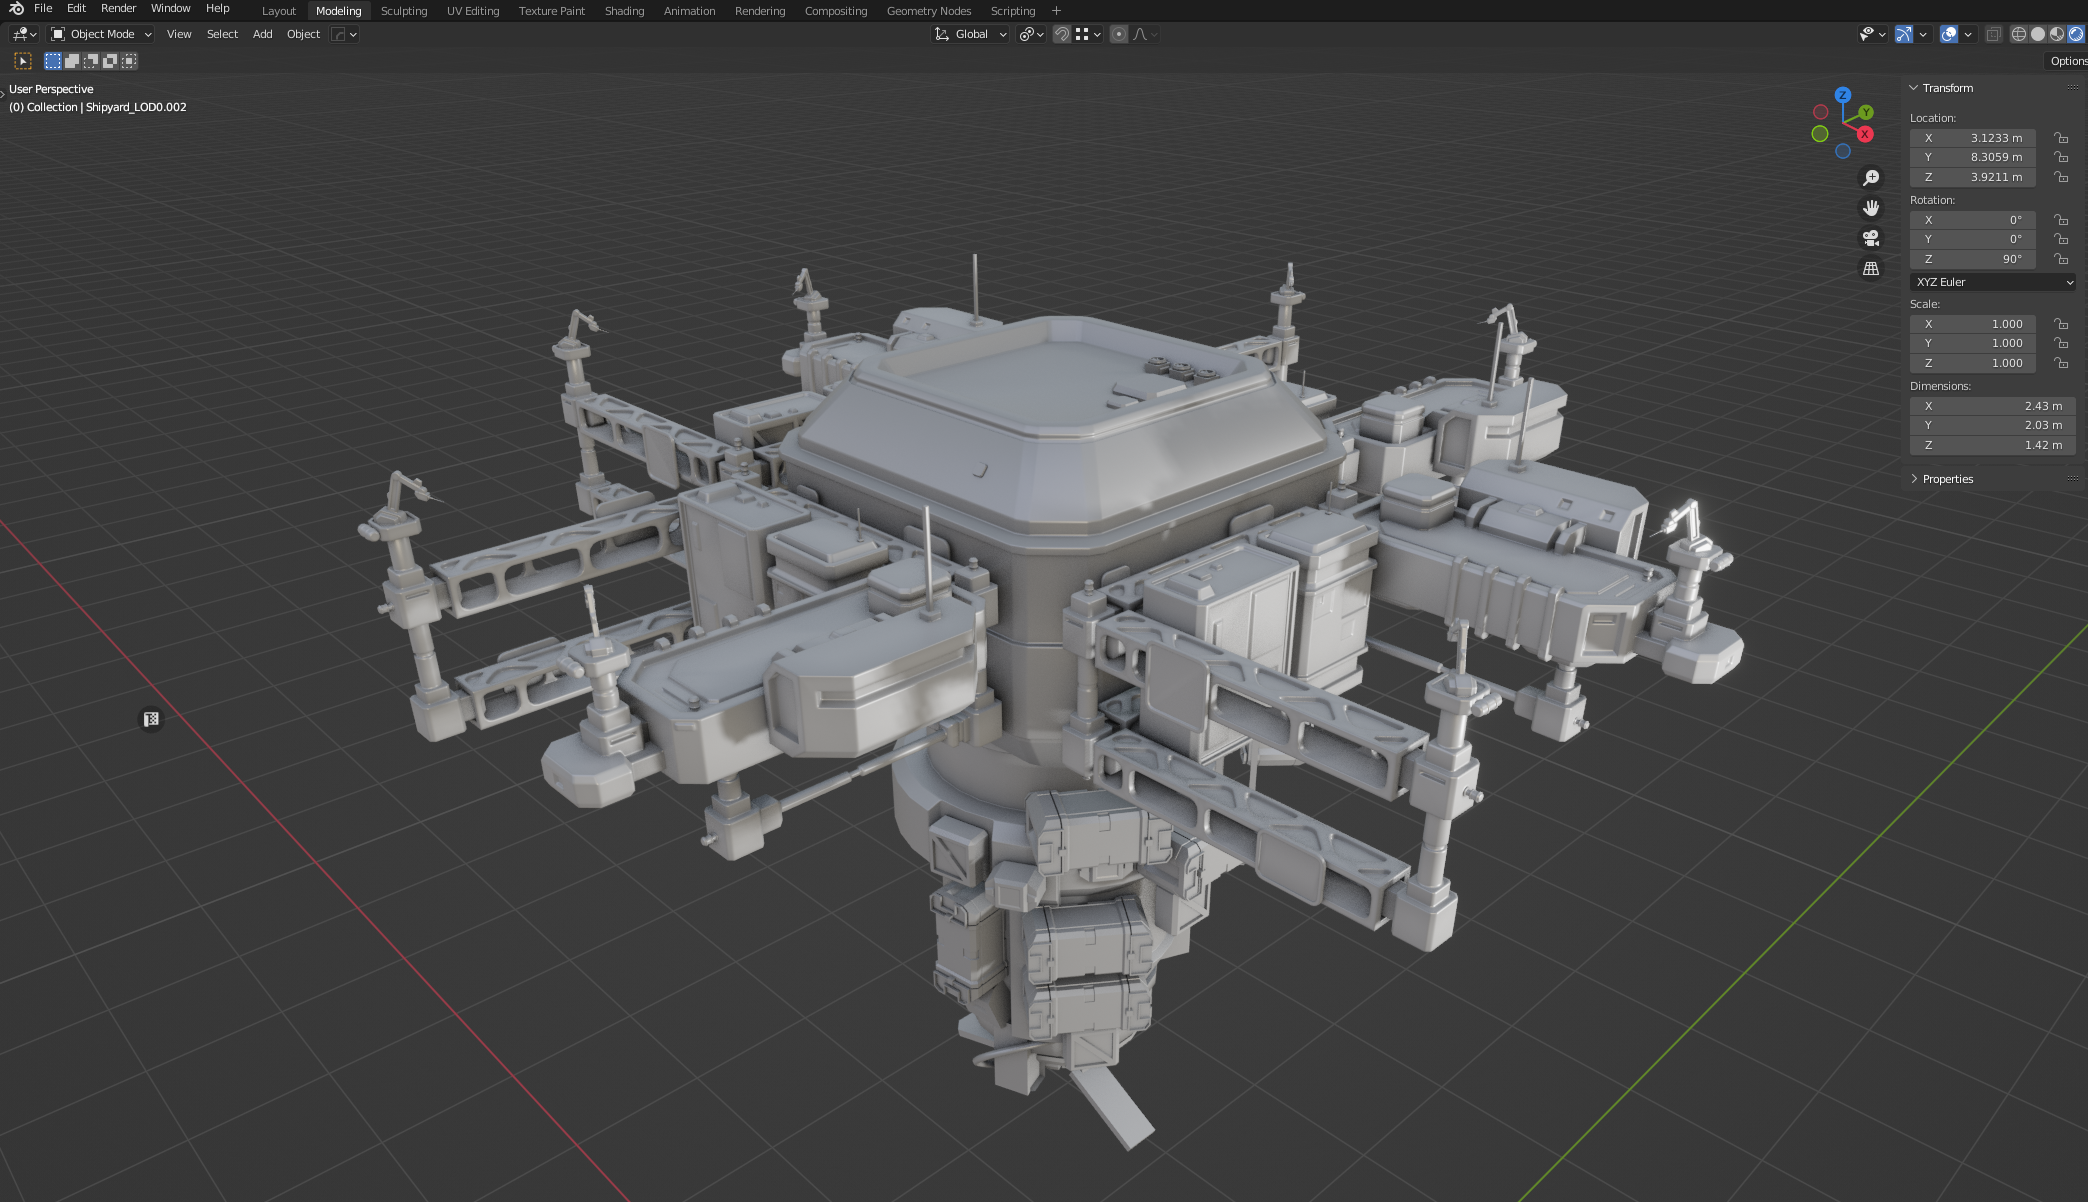The width and height of the screenshot is (2088, 1202).
Task: Click the Dimensions Z 1.42 m field
Action: 1992,445
